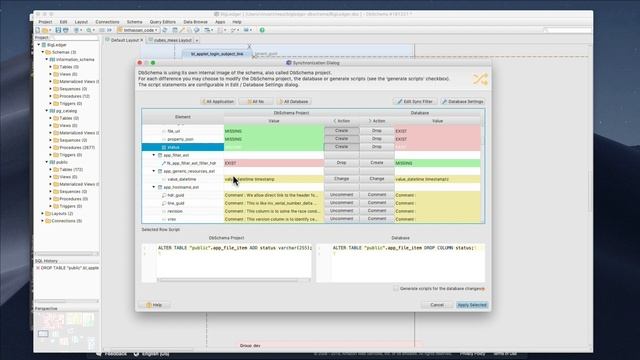Image resolution: width=640 pixels, height=360 pixels.
Task: Click the All Database button
Action: pos(293,101)
